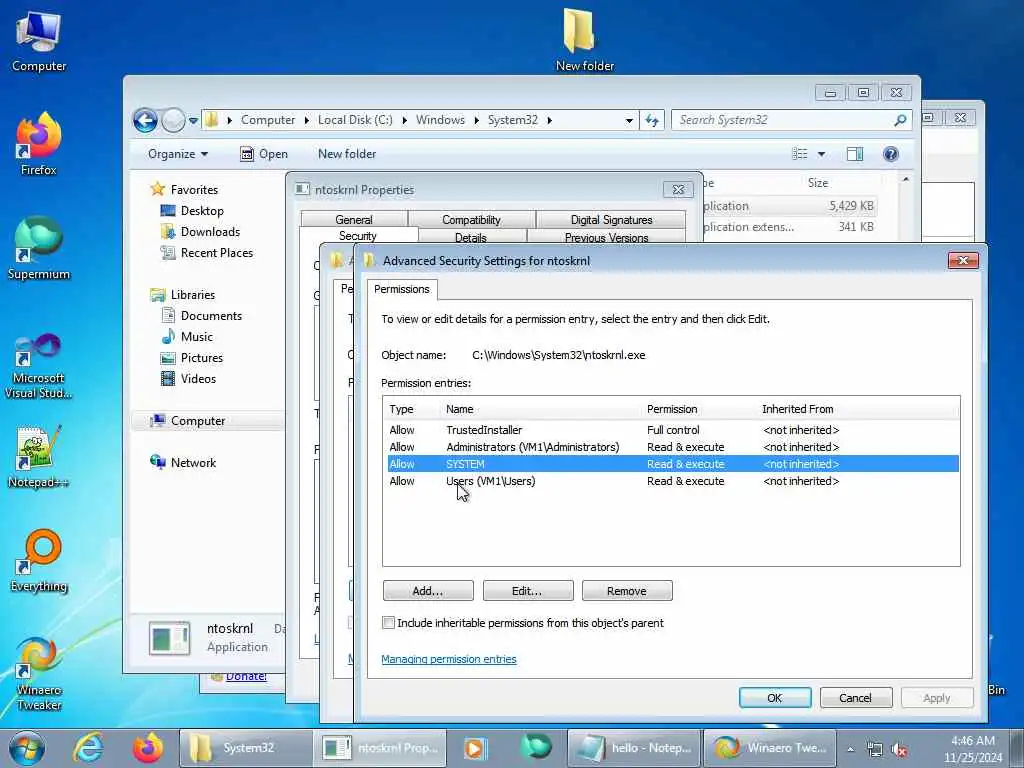
Task: Open Supermium from the taskbar
Action: coord(536,747)
